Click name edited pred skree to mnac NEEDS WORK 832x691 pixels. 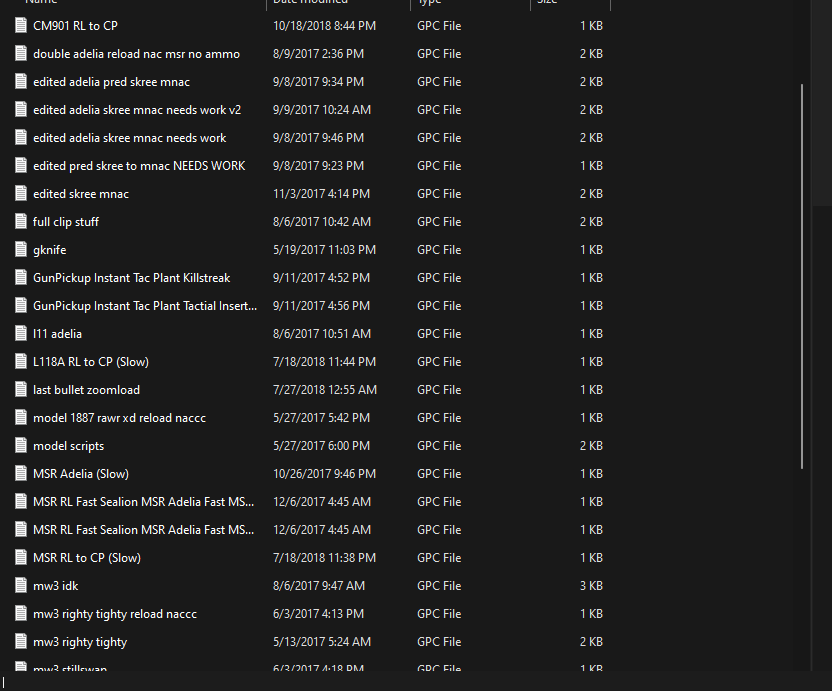[x=139, y=166]
